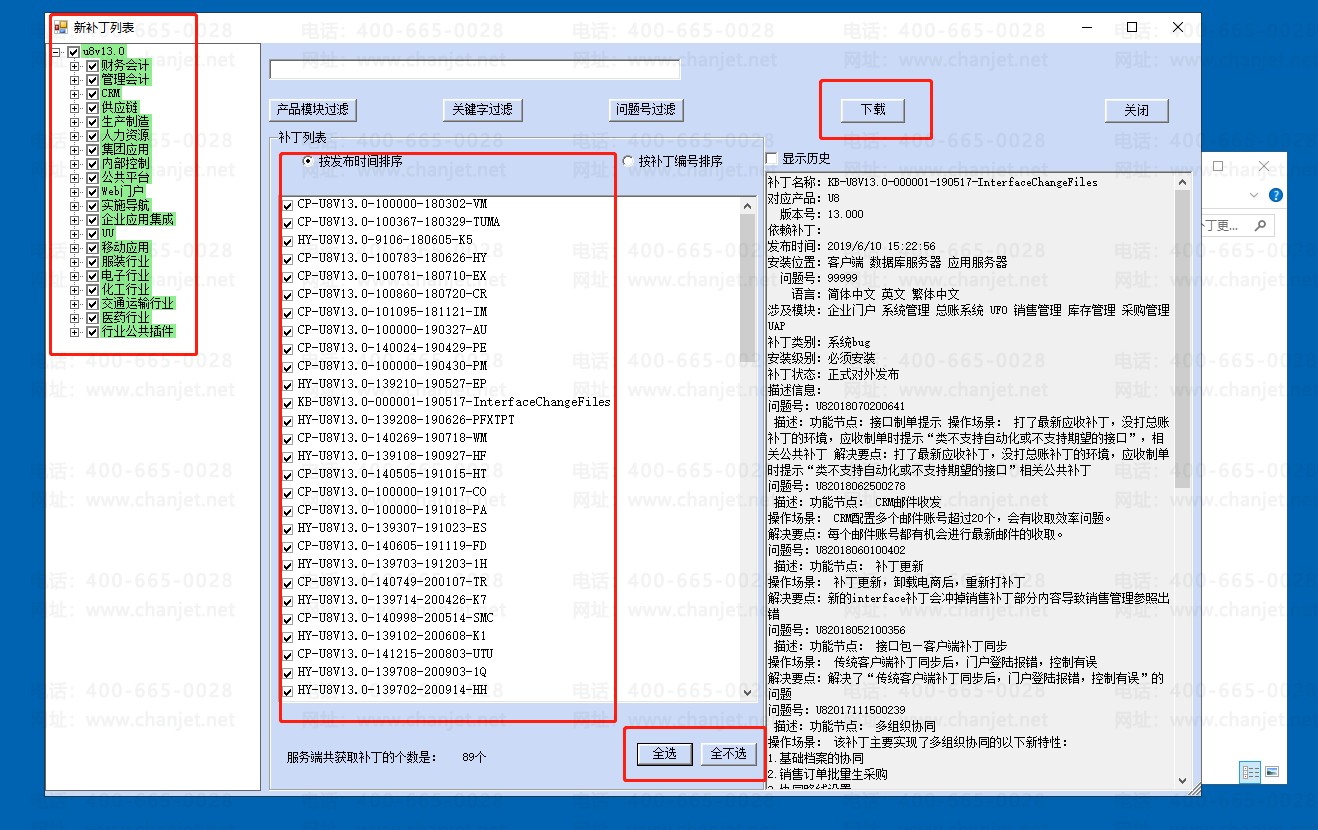This screenshot has width=1318, height=830.
Task: Expand the 集团应用 tree node
Action: (x=75, y=150)
